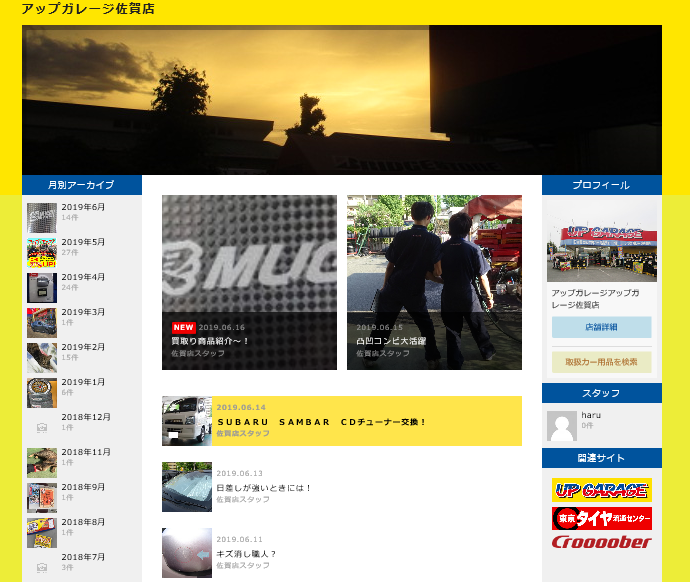Click the 月別アーカイブ section header

(82, 185)
